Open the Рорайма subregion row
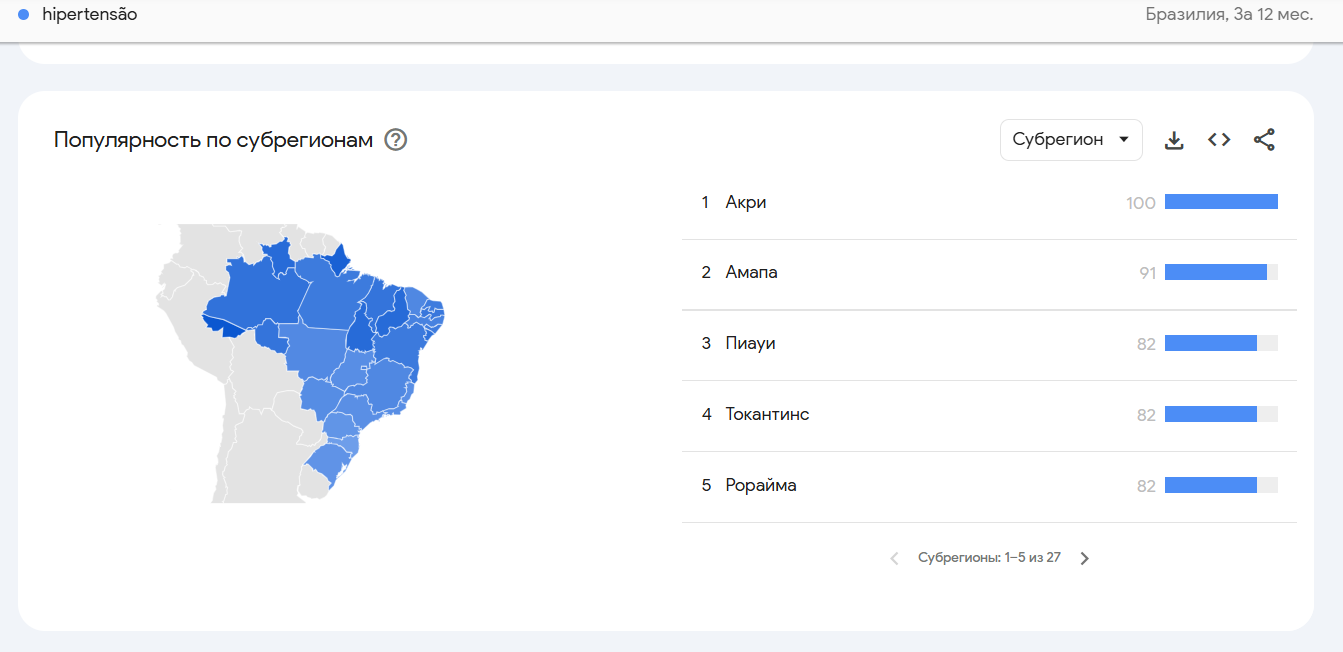 pos(989,486)
